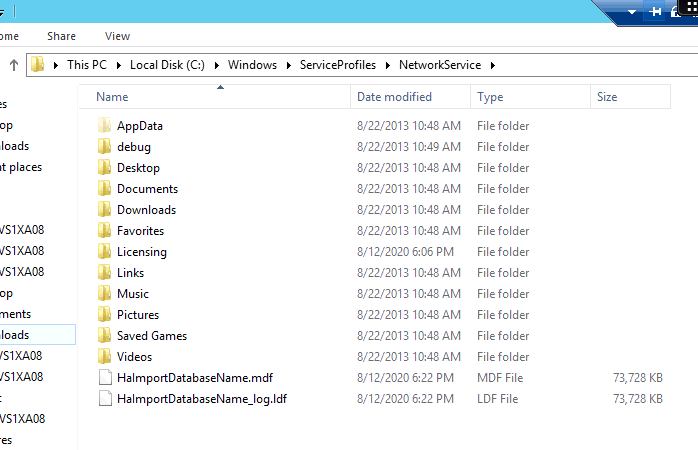Click the MDF File type cell
Viewport: 698px width, 450px height.
500,377
